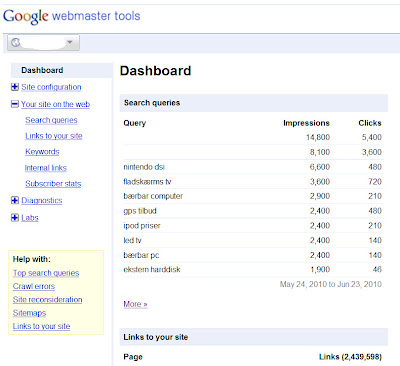The width and height of the screenshot is (400, 366).
Task: Open help for Sitemaps
Action: point(29,313)
